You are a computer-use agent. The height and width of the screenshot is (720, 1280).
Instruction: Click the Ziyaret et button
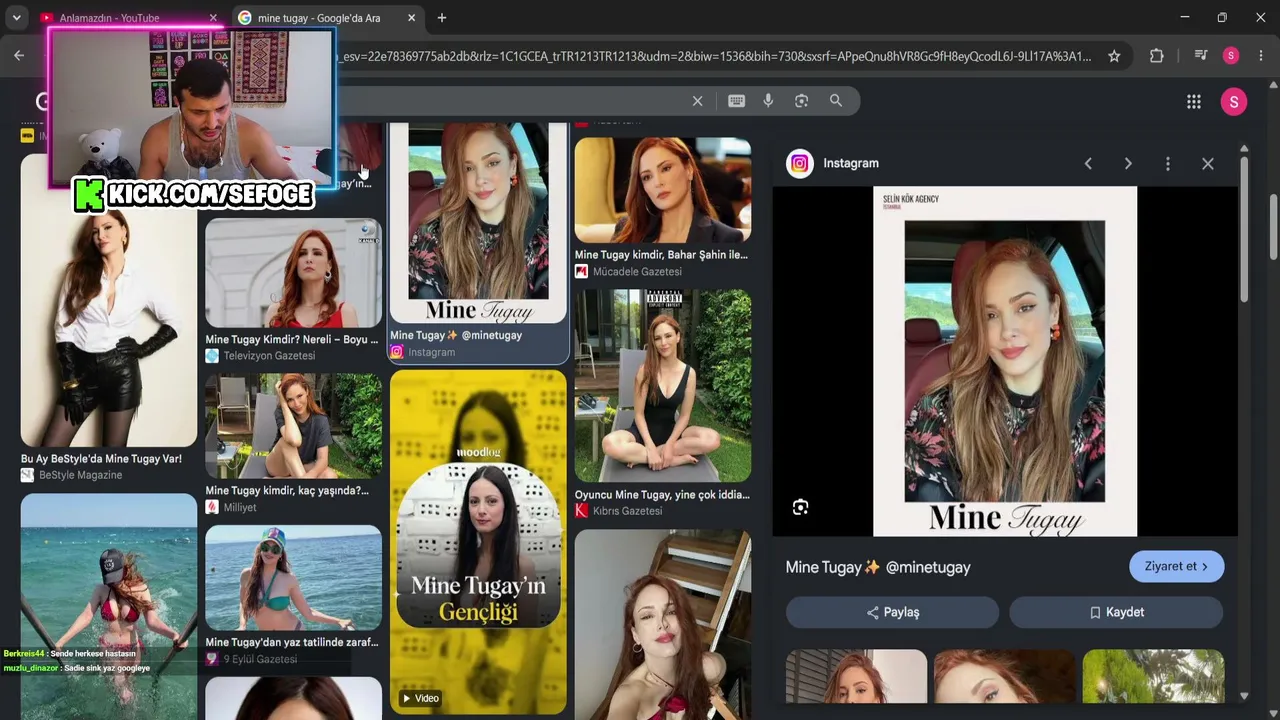pyautogui.click(x=1176, y=566)
